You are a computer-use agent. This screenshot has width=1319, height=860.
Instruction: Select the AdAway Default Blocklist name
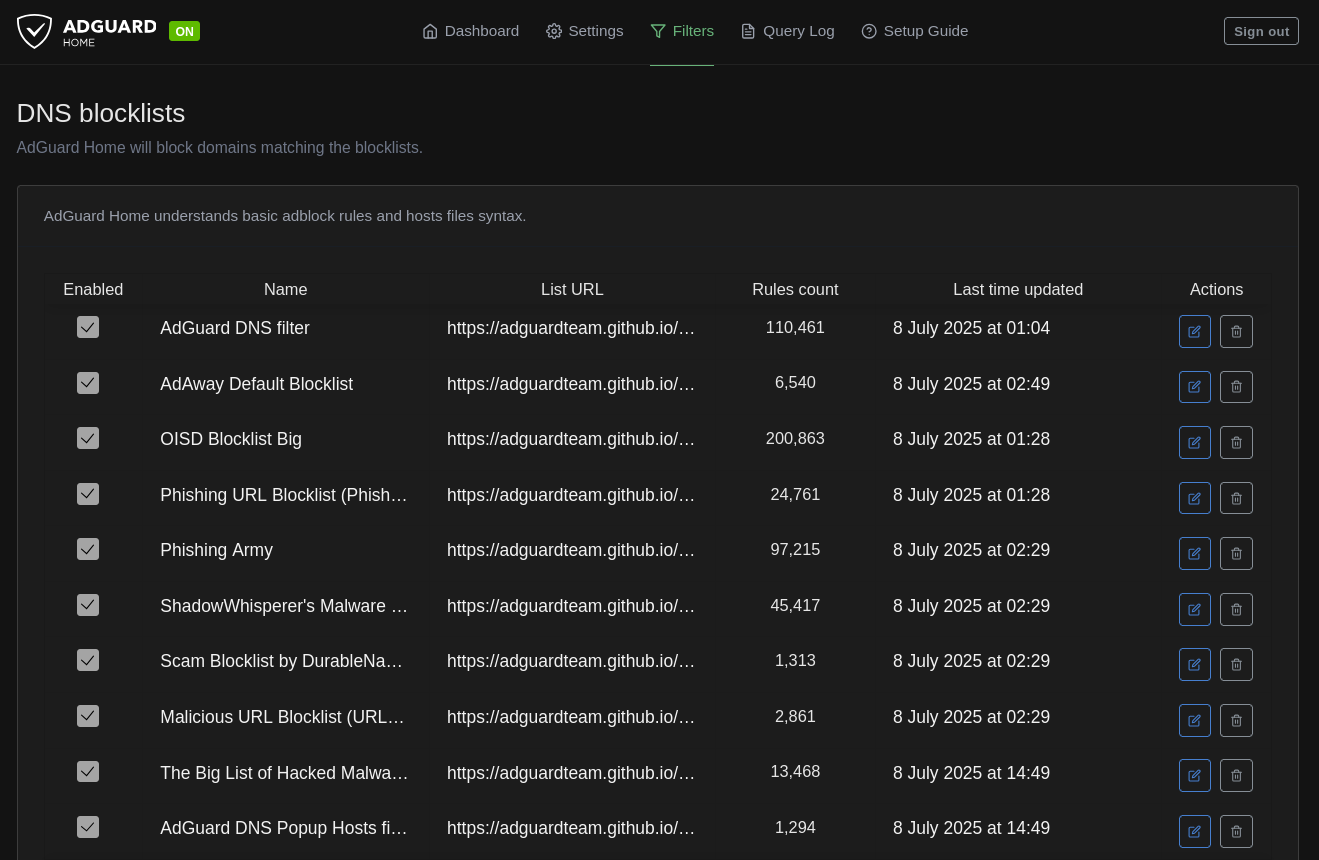tap(256, 384)
